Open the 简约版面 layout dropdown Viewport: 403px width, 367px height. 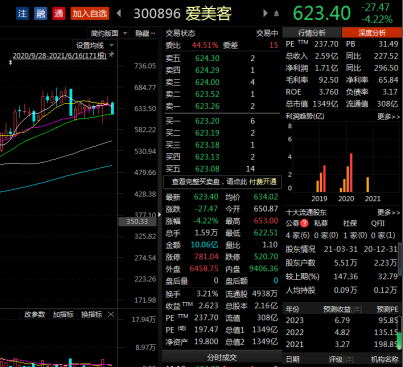(x=109, y=33)
